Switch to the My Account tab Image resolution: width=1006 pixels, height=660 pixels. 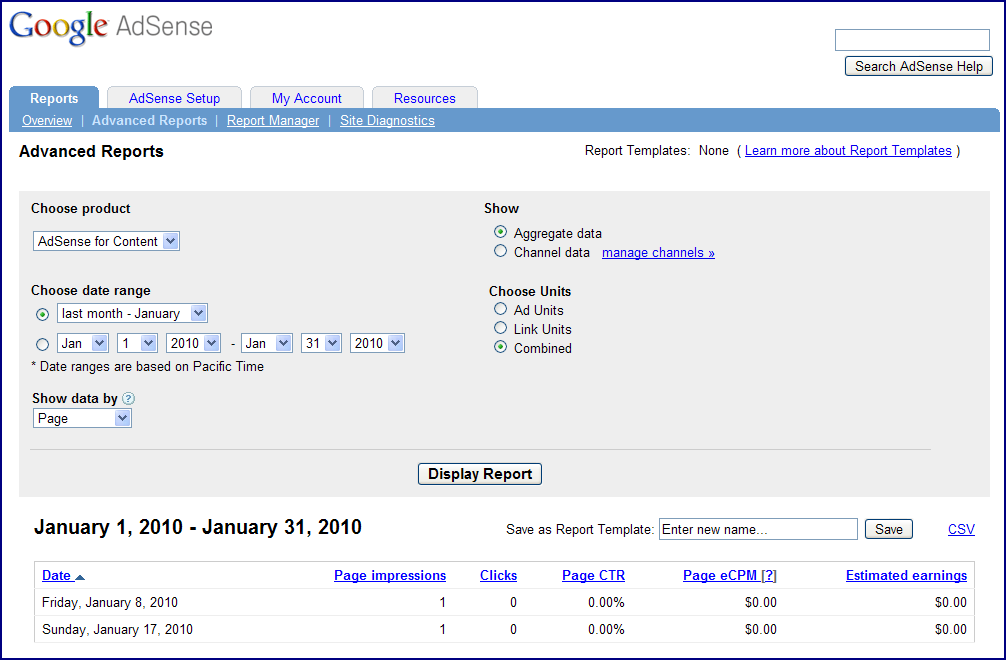[307, 98]
